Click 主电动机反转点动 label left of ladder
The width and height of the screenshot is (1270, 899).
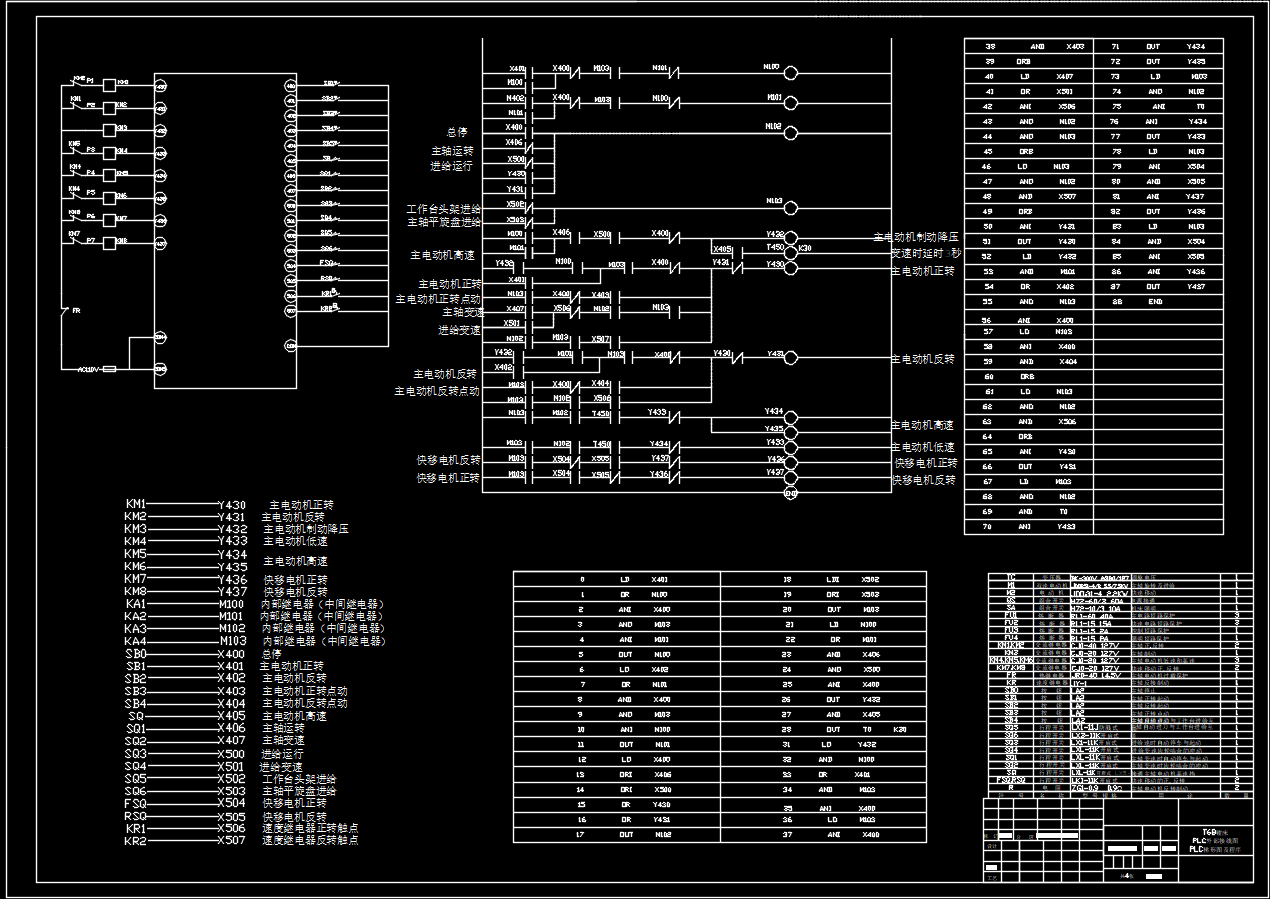pos(437,391)
